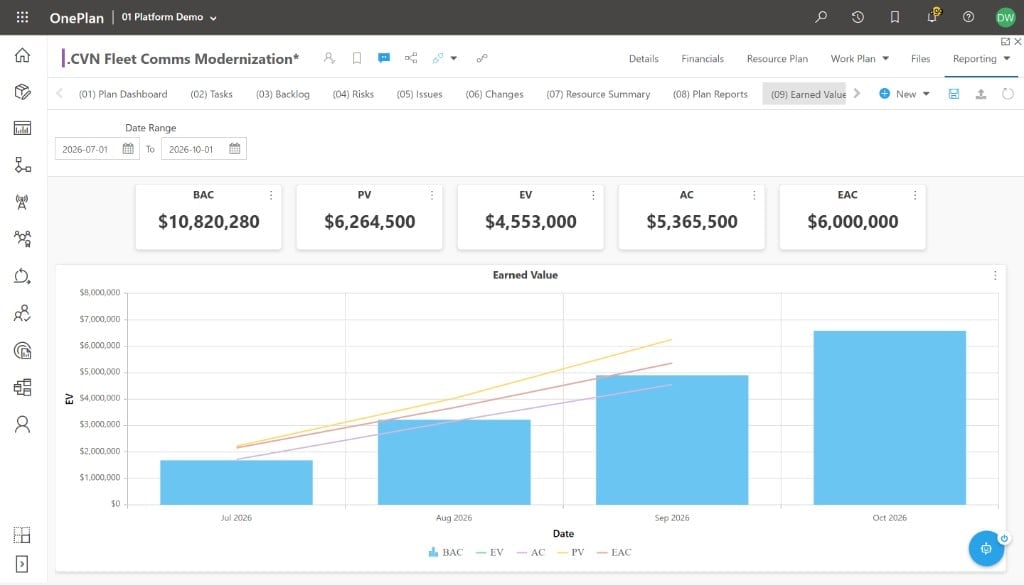Toggle the EV series in the legend
1024x585 pixels.
(490, 552)
